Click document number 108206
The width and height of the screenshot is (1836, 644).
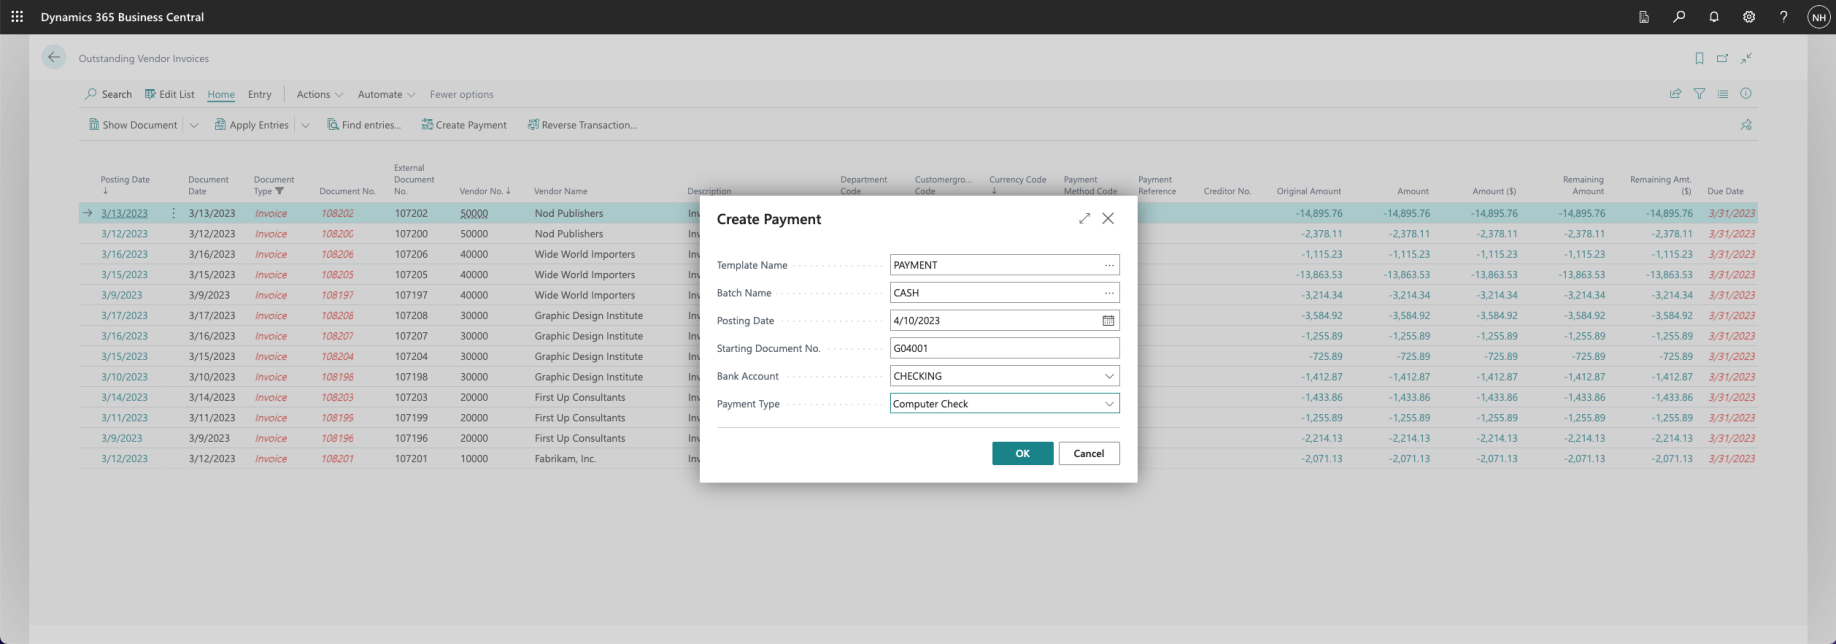tap(337, 254)
